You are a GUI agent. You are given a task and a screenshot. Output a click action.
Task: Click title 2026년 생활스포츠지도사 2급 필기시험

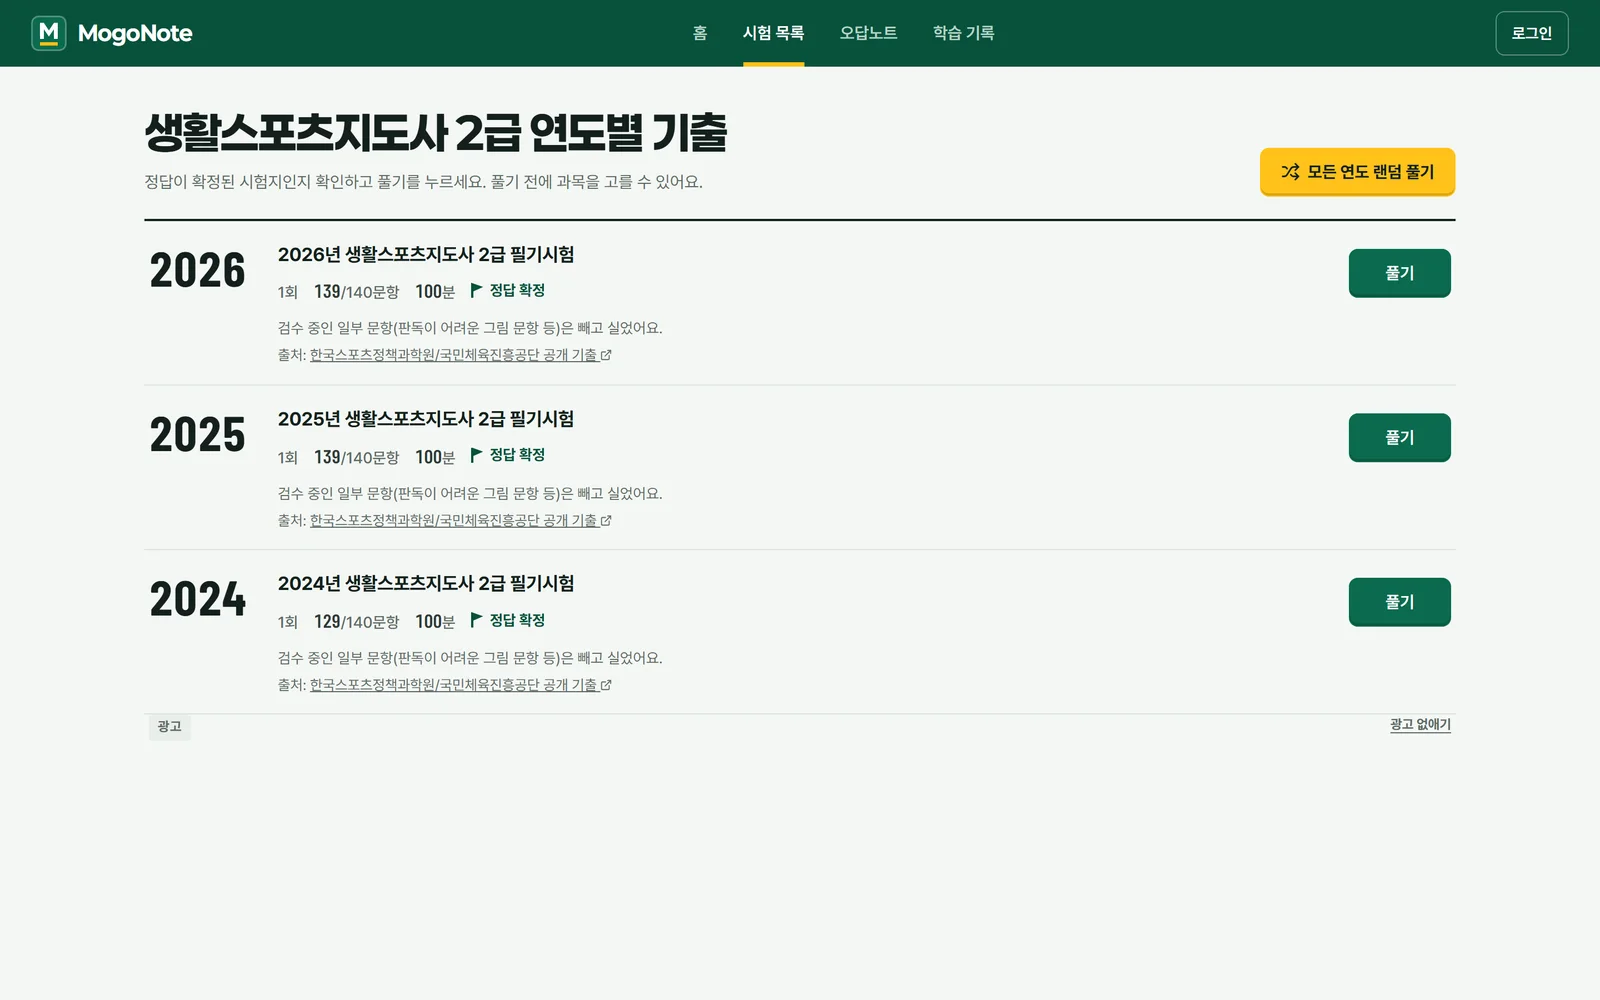pyautogui.click(x=426, y=254)
